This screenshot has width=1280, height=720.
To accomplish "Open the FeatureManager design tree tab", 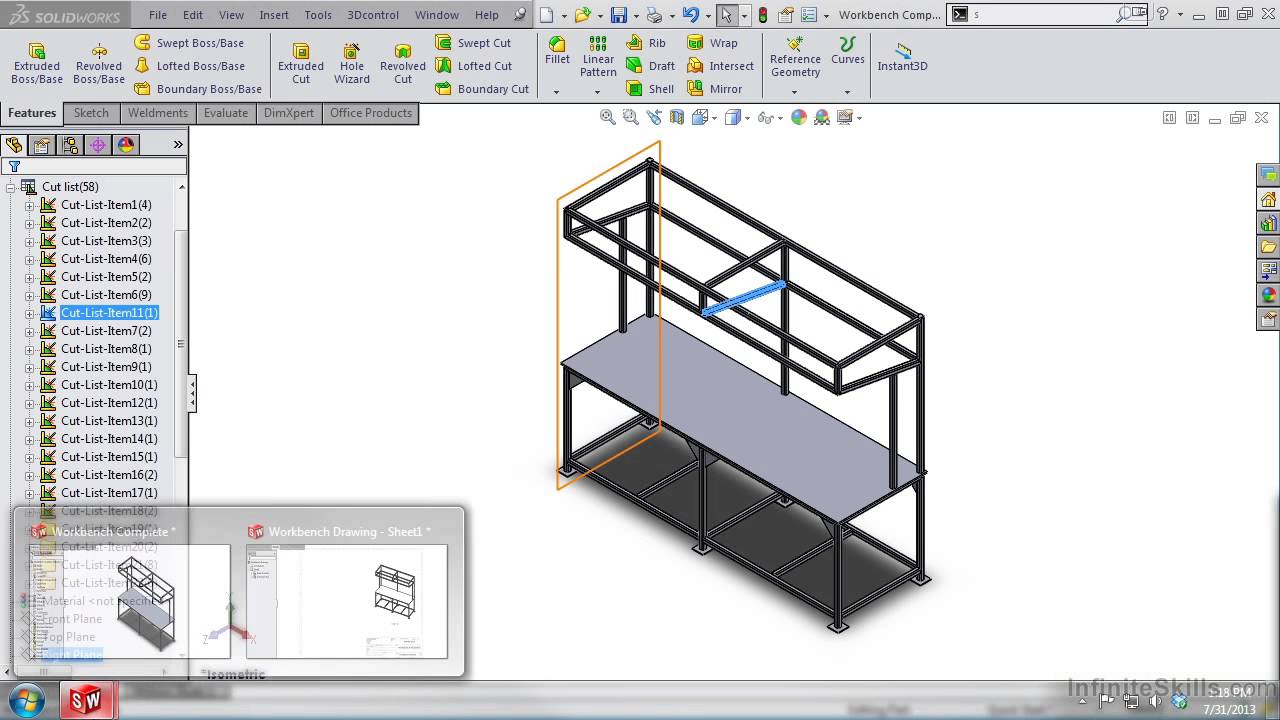I will [14, 145].
